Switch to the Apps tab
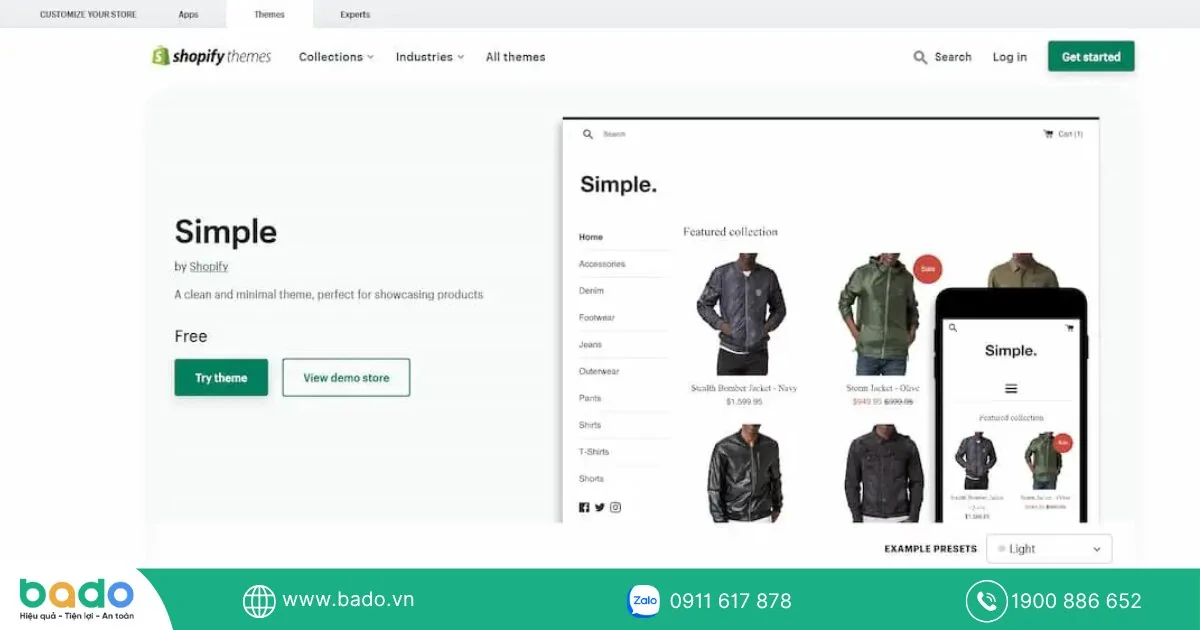 (x=188, y=15)
